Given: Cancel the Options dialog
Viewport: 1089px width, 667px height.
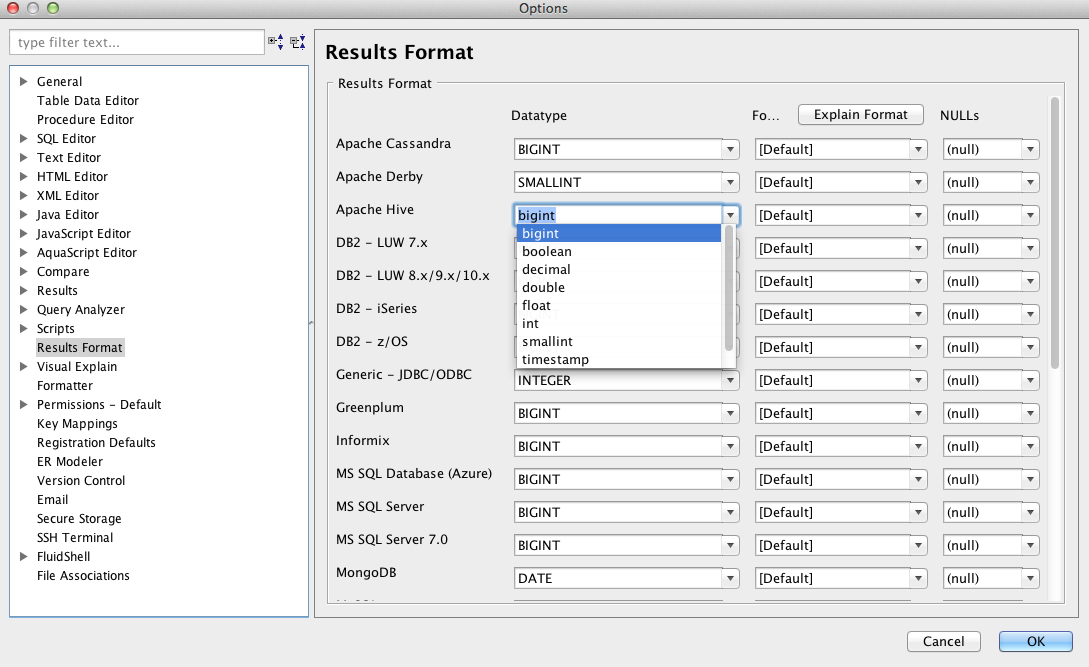Looking at the screenshot, I should coord(943,642).
